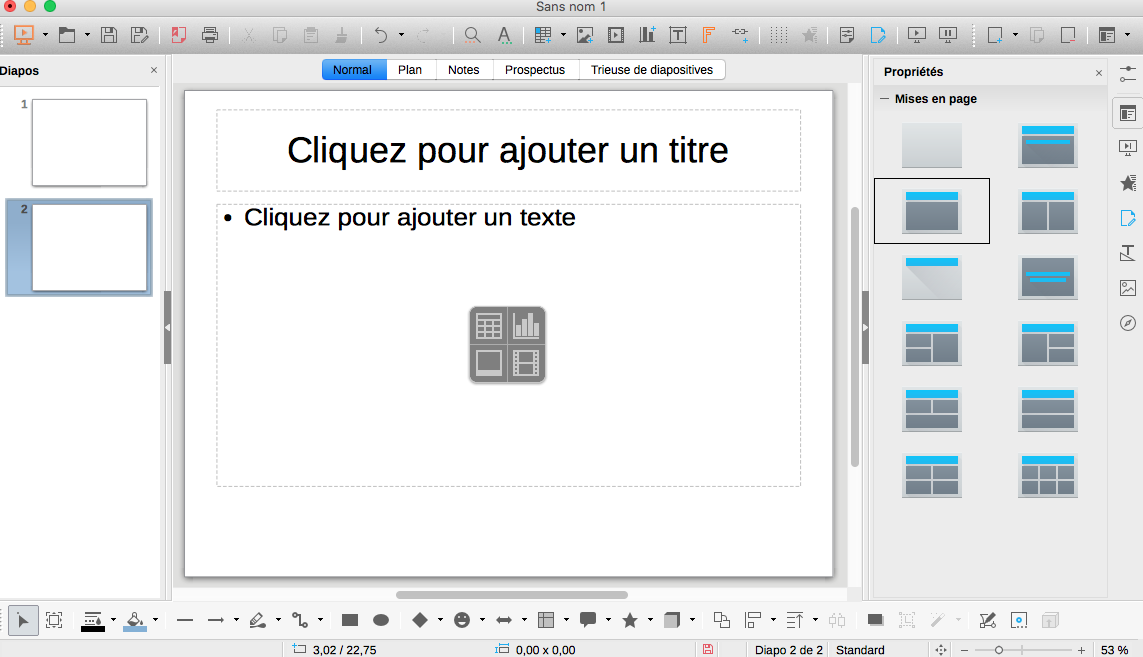Select slide 1 thumbnail

coord(89,142)
